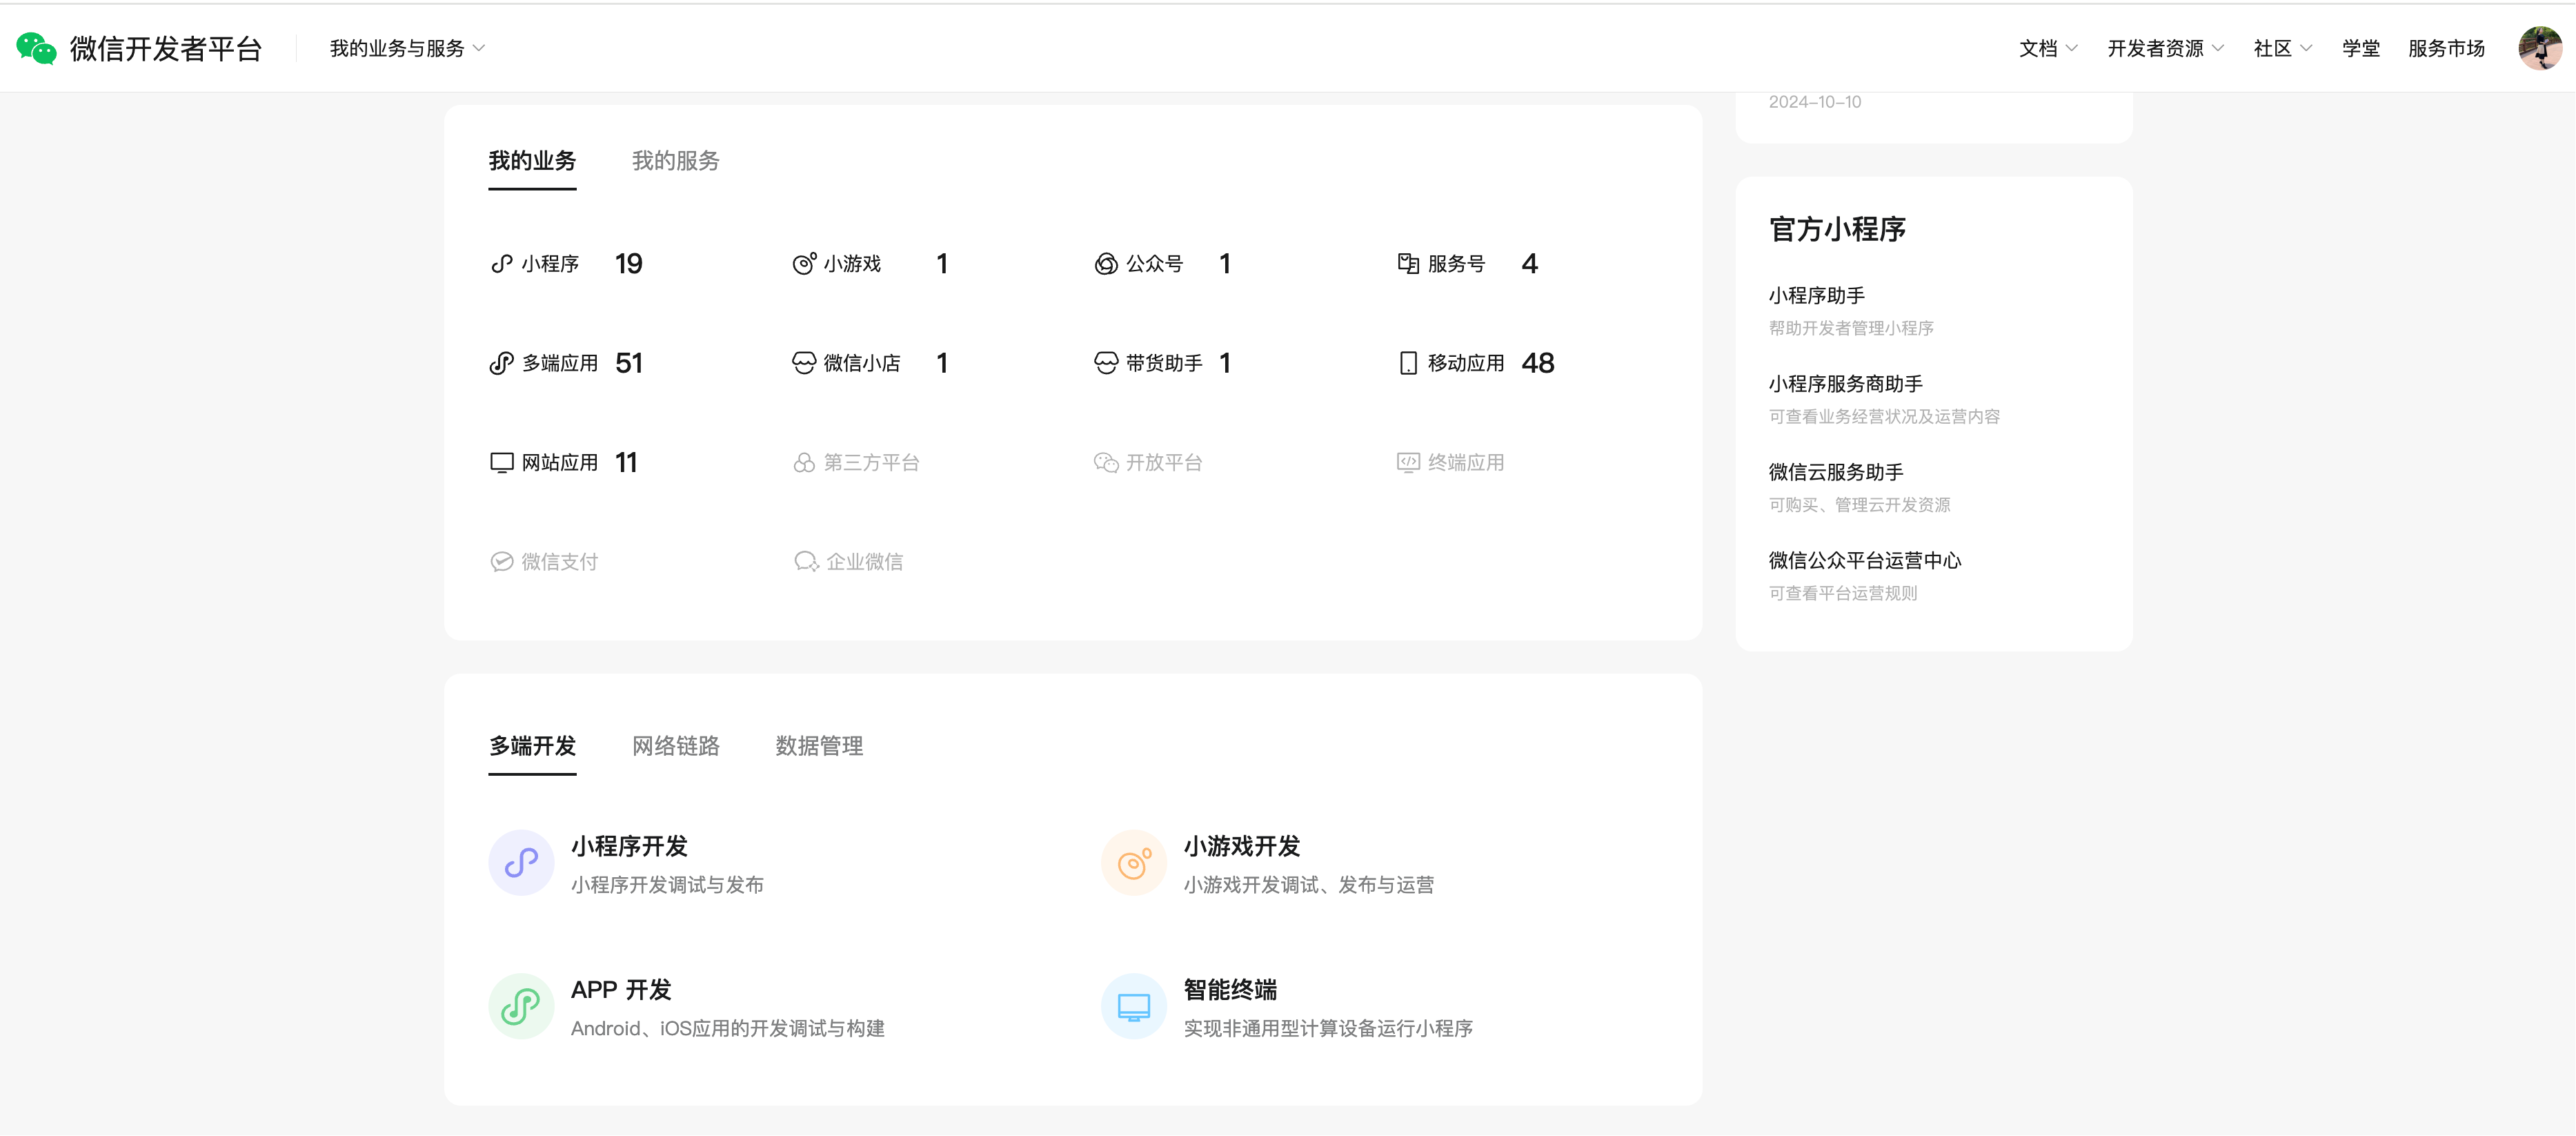Click the 小程序开发 purple round icon
Image resolution: width=2576 pixels, height=1136 pixels.
tap(521, 863)
